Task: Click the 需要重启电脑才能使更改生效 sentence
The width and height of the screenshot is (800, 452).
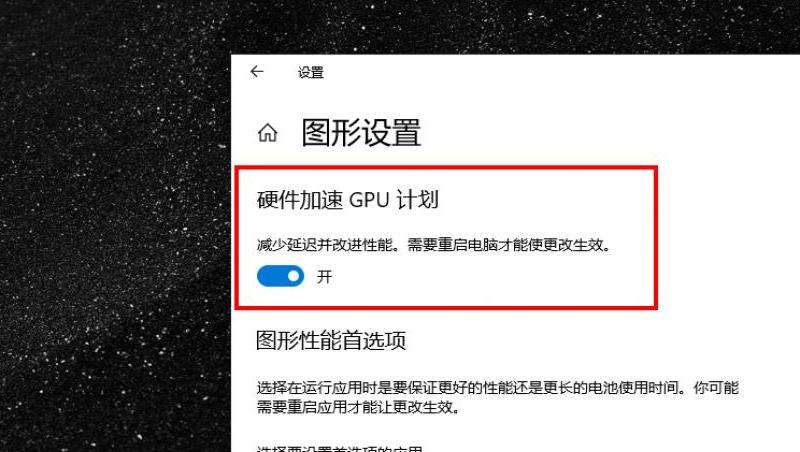Action: (509, 245)
